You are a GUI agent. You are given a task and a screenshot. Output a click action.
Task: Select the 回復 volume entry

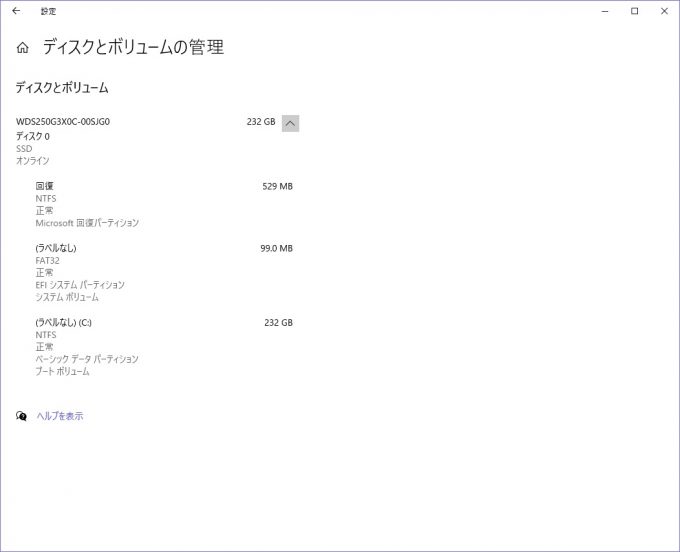coord(44,186)
